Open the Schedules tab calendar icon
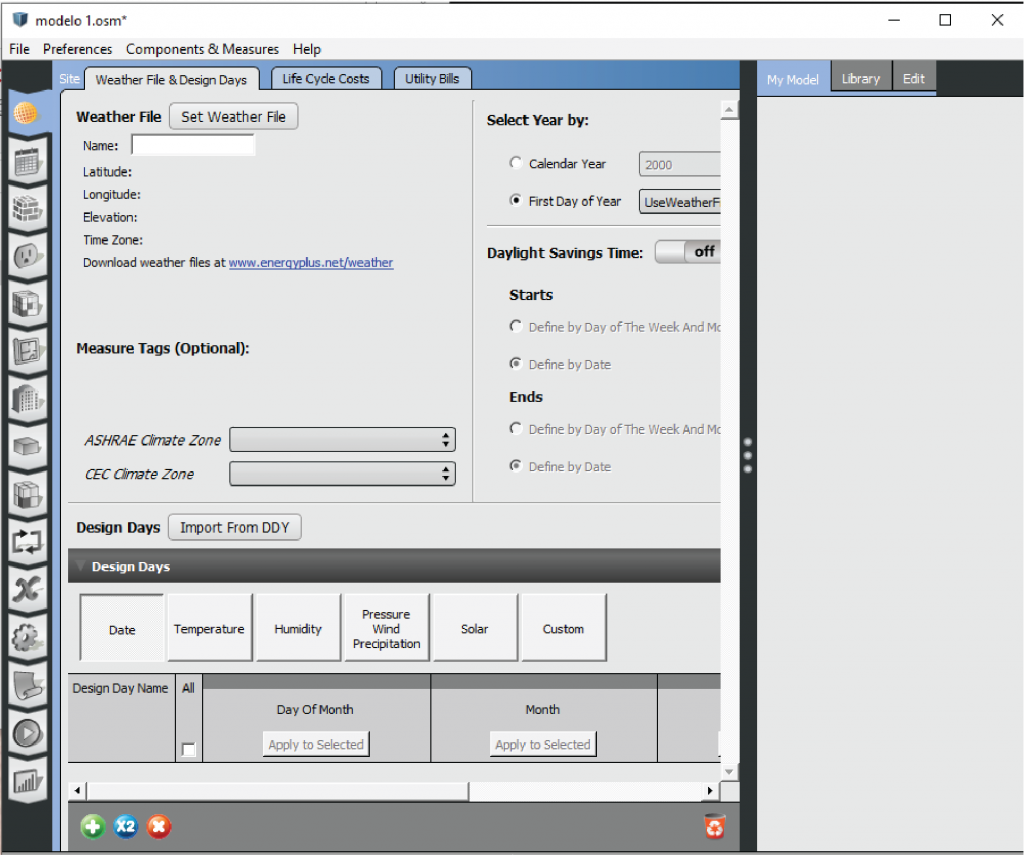This screenshot has height=855, width=1024. 27,161
